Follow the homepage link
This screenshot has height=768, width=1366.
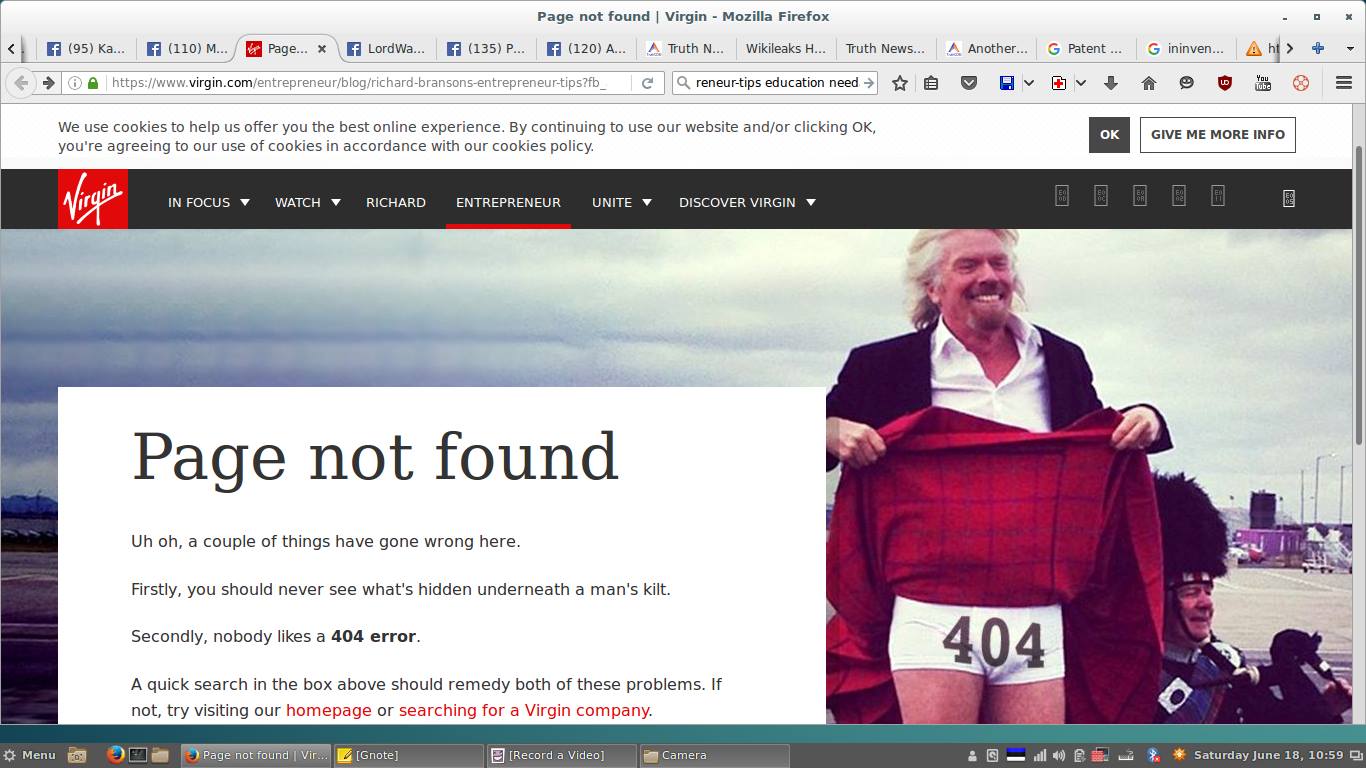[328, 710]
